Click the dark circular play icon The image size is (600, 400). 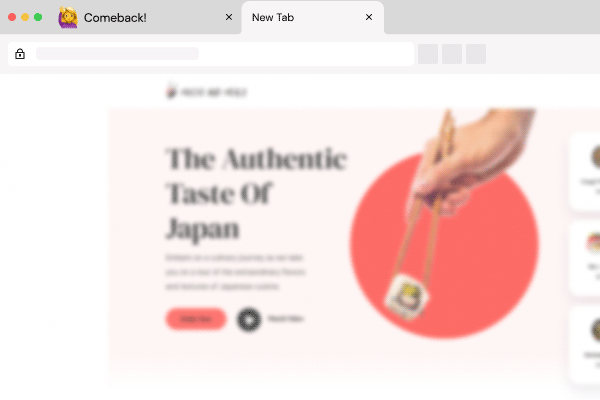pos(249,320)
